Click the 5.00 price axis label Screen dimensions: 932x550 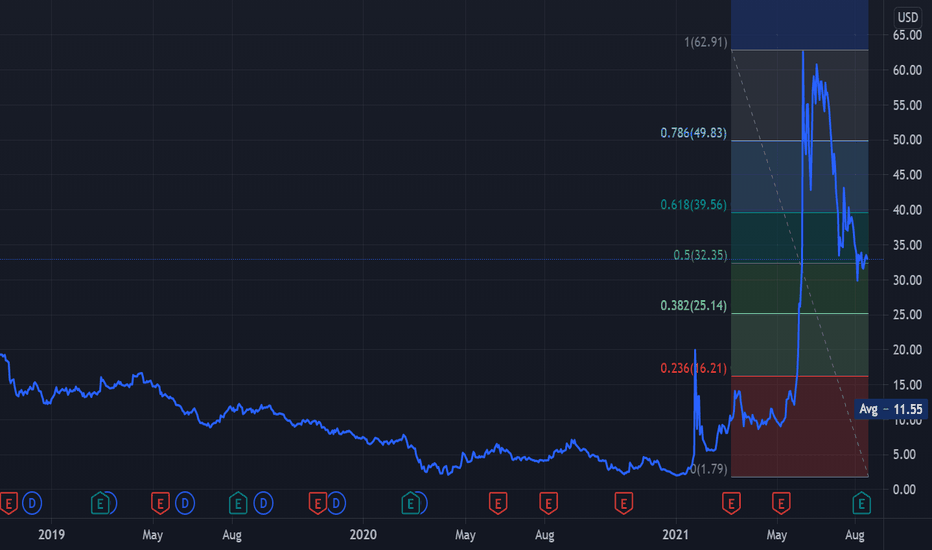904,454
